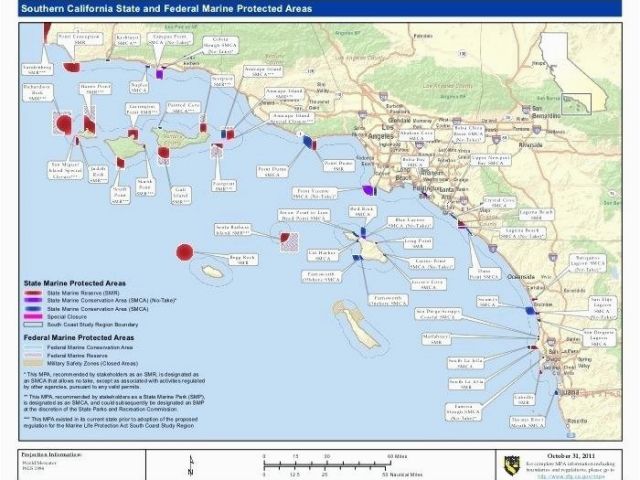Viewport: 640px width, 480px height.
Task: Click the California inset locator map
Action: point(574,73)
